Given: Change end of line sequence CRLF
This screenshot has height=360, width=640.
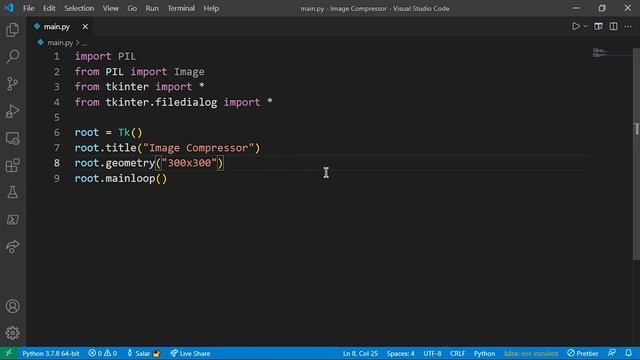Looking at the screenshot, I should (457, 353).
